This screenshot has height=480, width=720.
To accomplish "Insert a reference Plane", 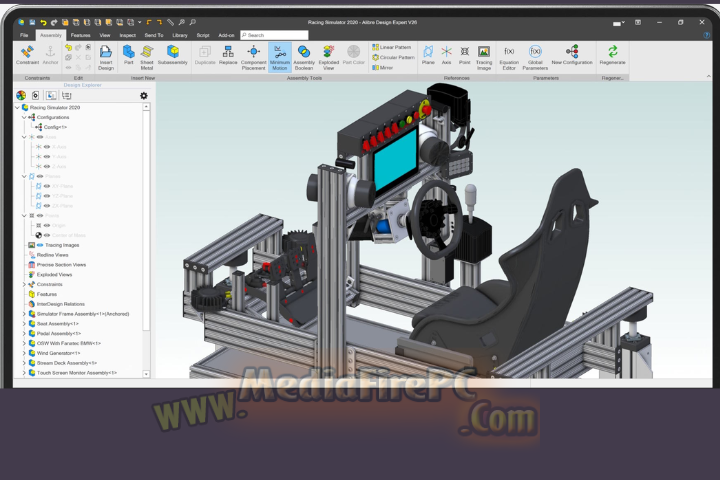I will click(x=428, y=55).
